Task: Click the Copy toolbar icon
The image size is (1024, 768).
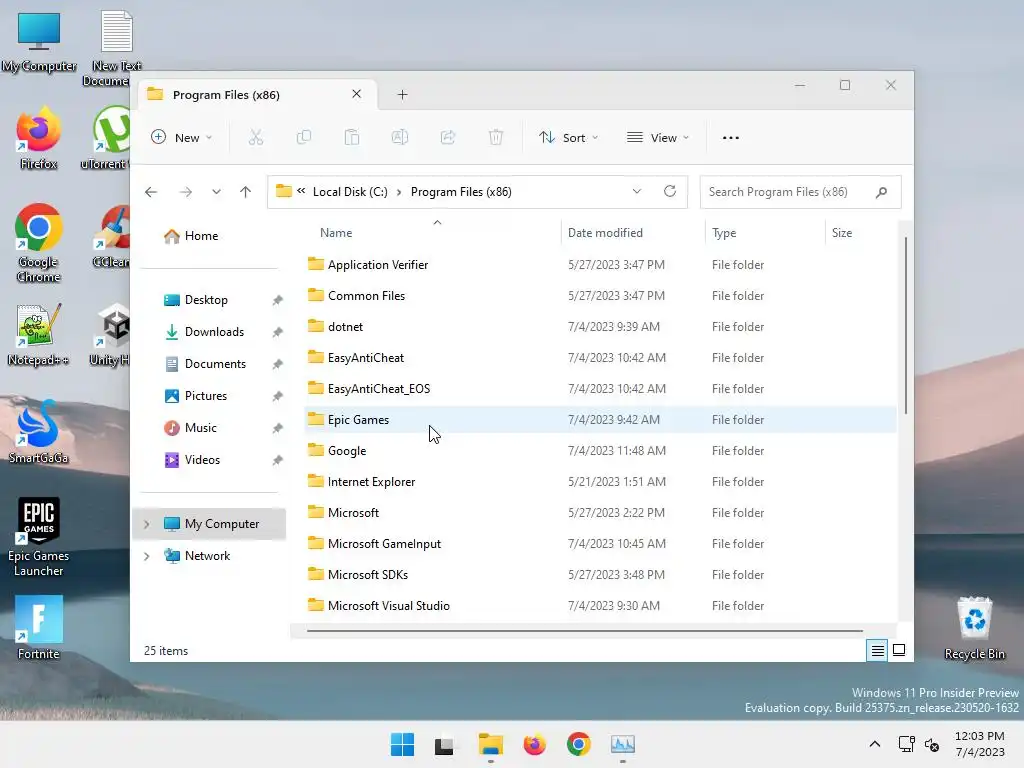Action: pyautogui.click(x=304, y=137)
